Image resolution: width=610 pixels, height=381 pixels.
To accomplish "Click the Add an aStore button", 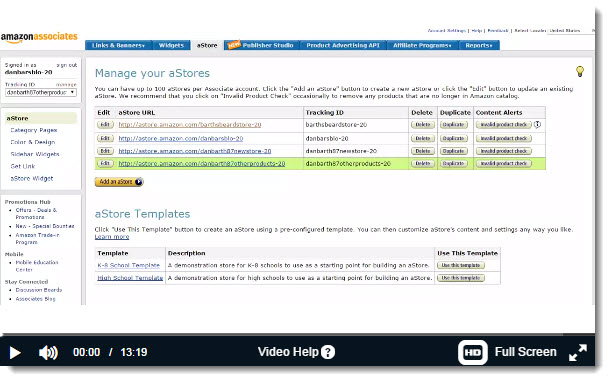I will pyautogui.click(x=119, y=182).
